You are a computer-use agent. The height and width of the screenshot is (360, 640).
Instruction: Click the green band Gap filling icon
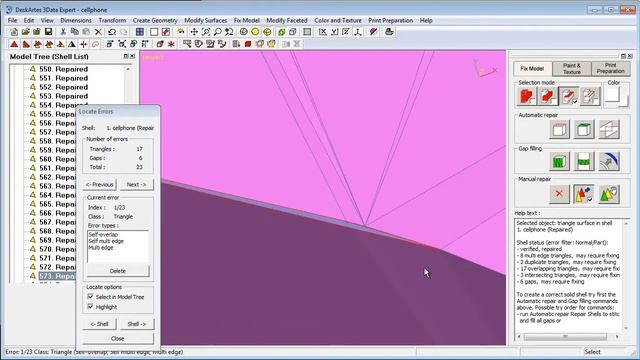584,161
